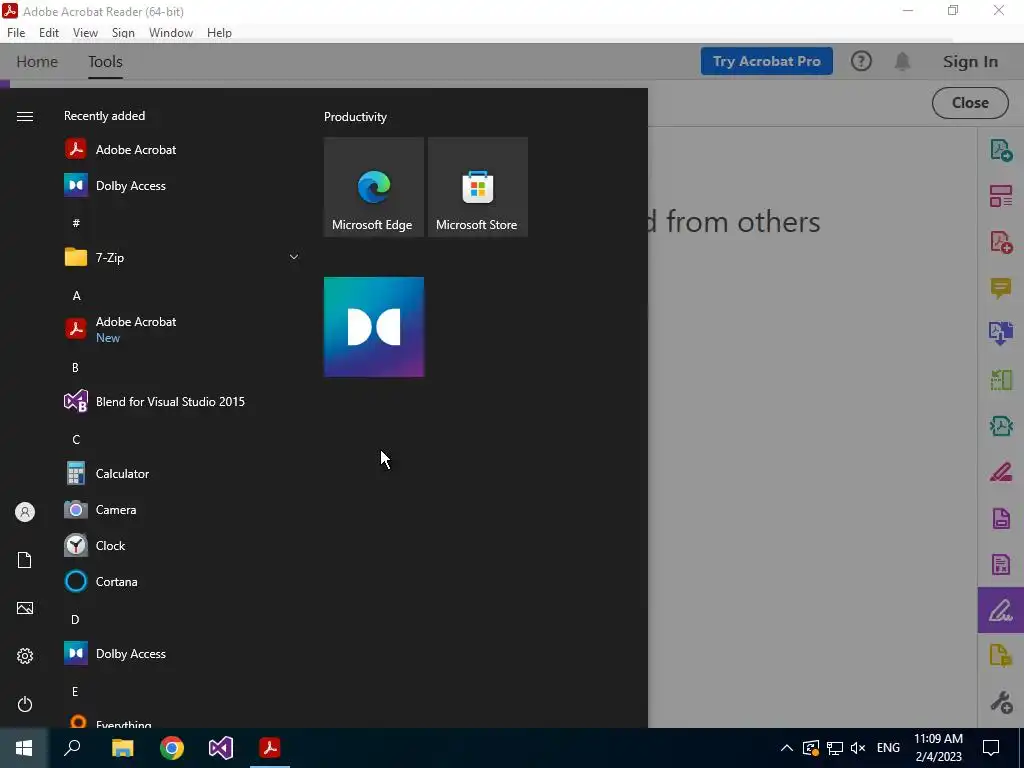
Task: Open user account icon in Start menu
Action: coord(25,512)
